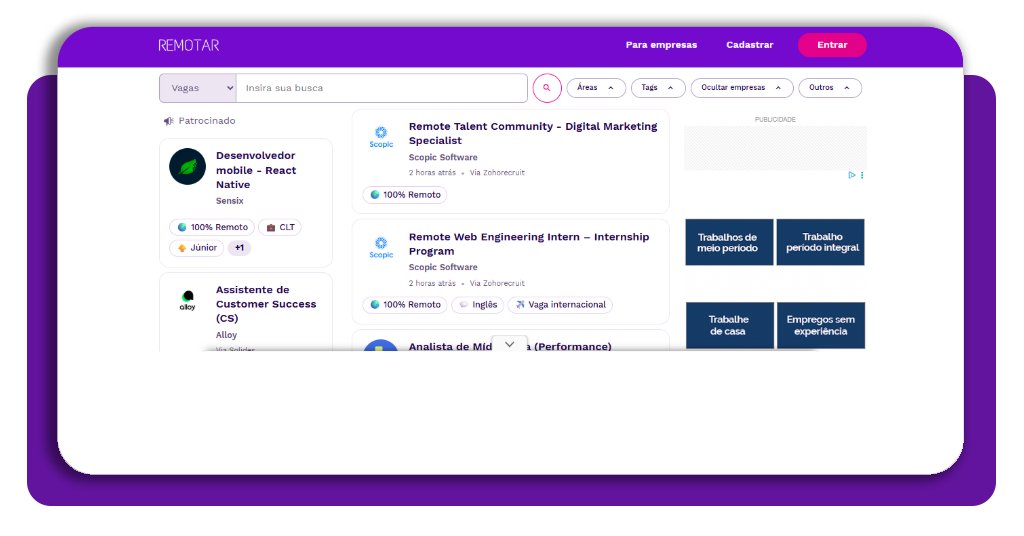Viewport: 1024px width, 536px height.
Task: Click Scopic Software under Web Engineering Intern
Action: tap(443, 267)
